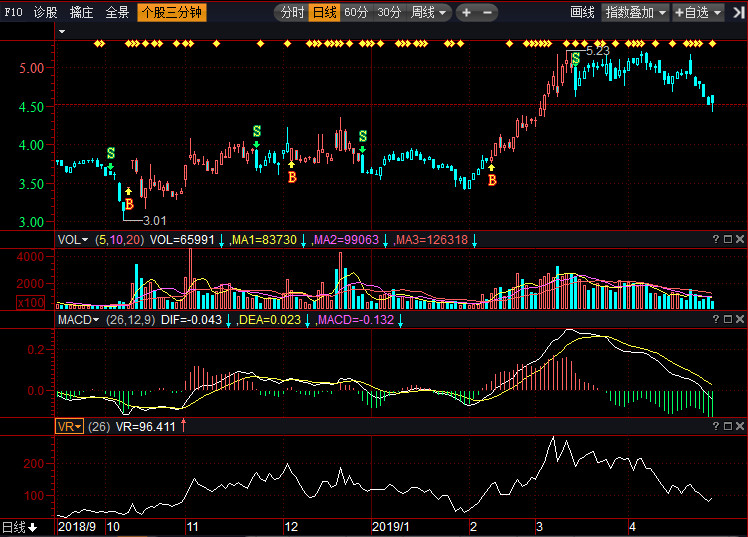Open the 诊股 stock diagnosis tab
Viewport: 748px width, 537px height.
tap(45, 12)
